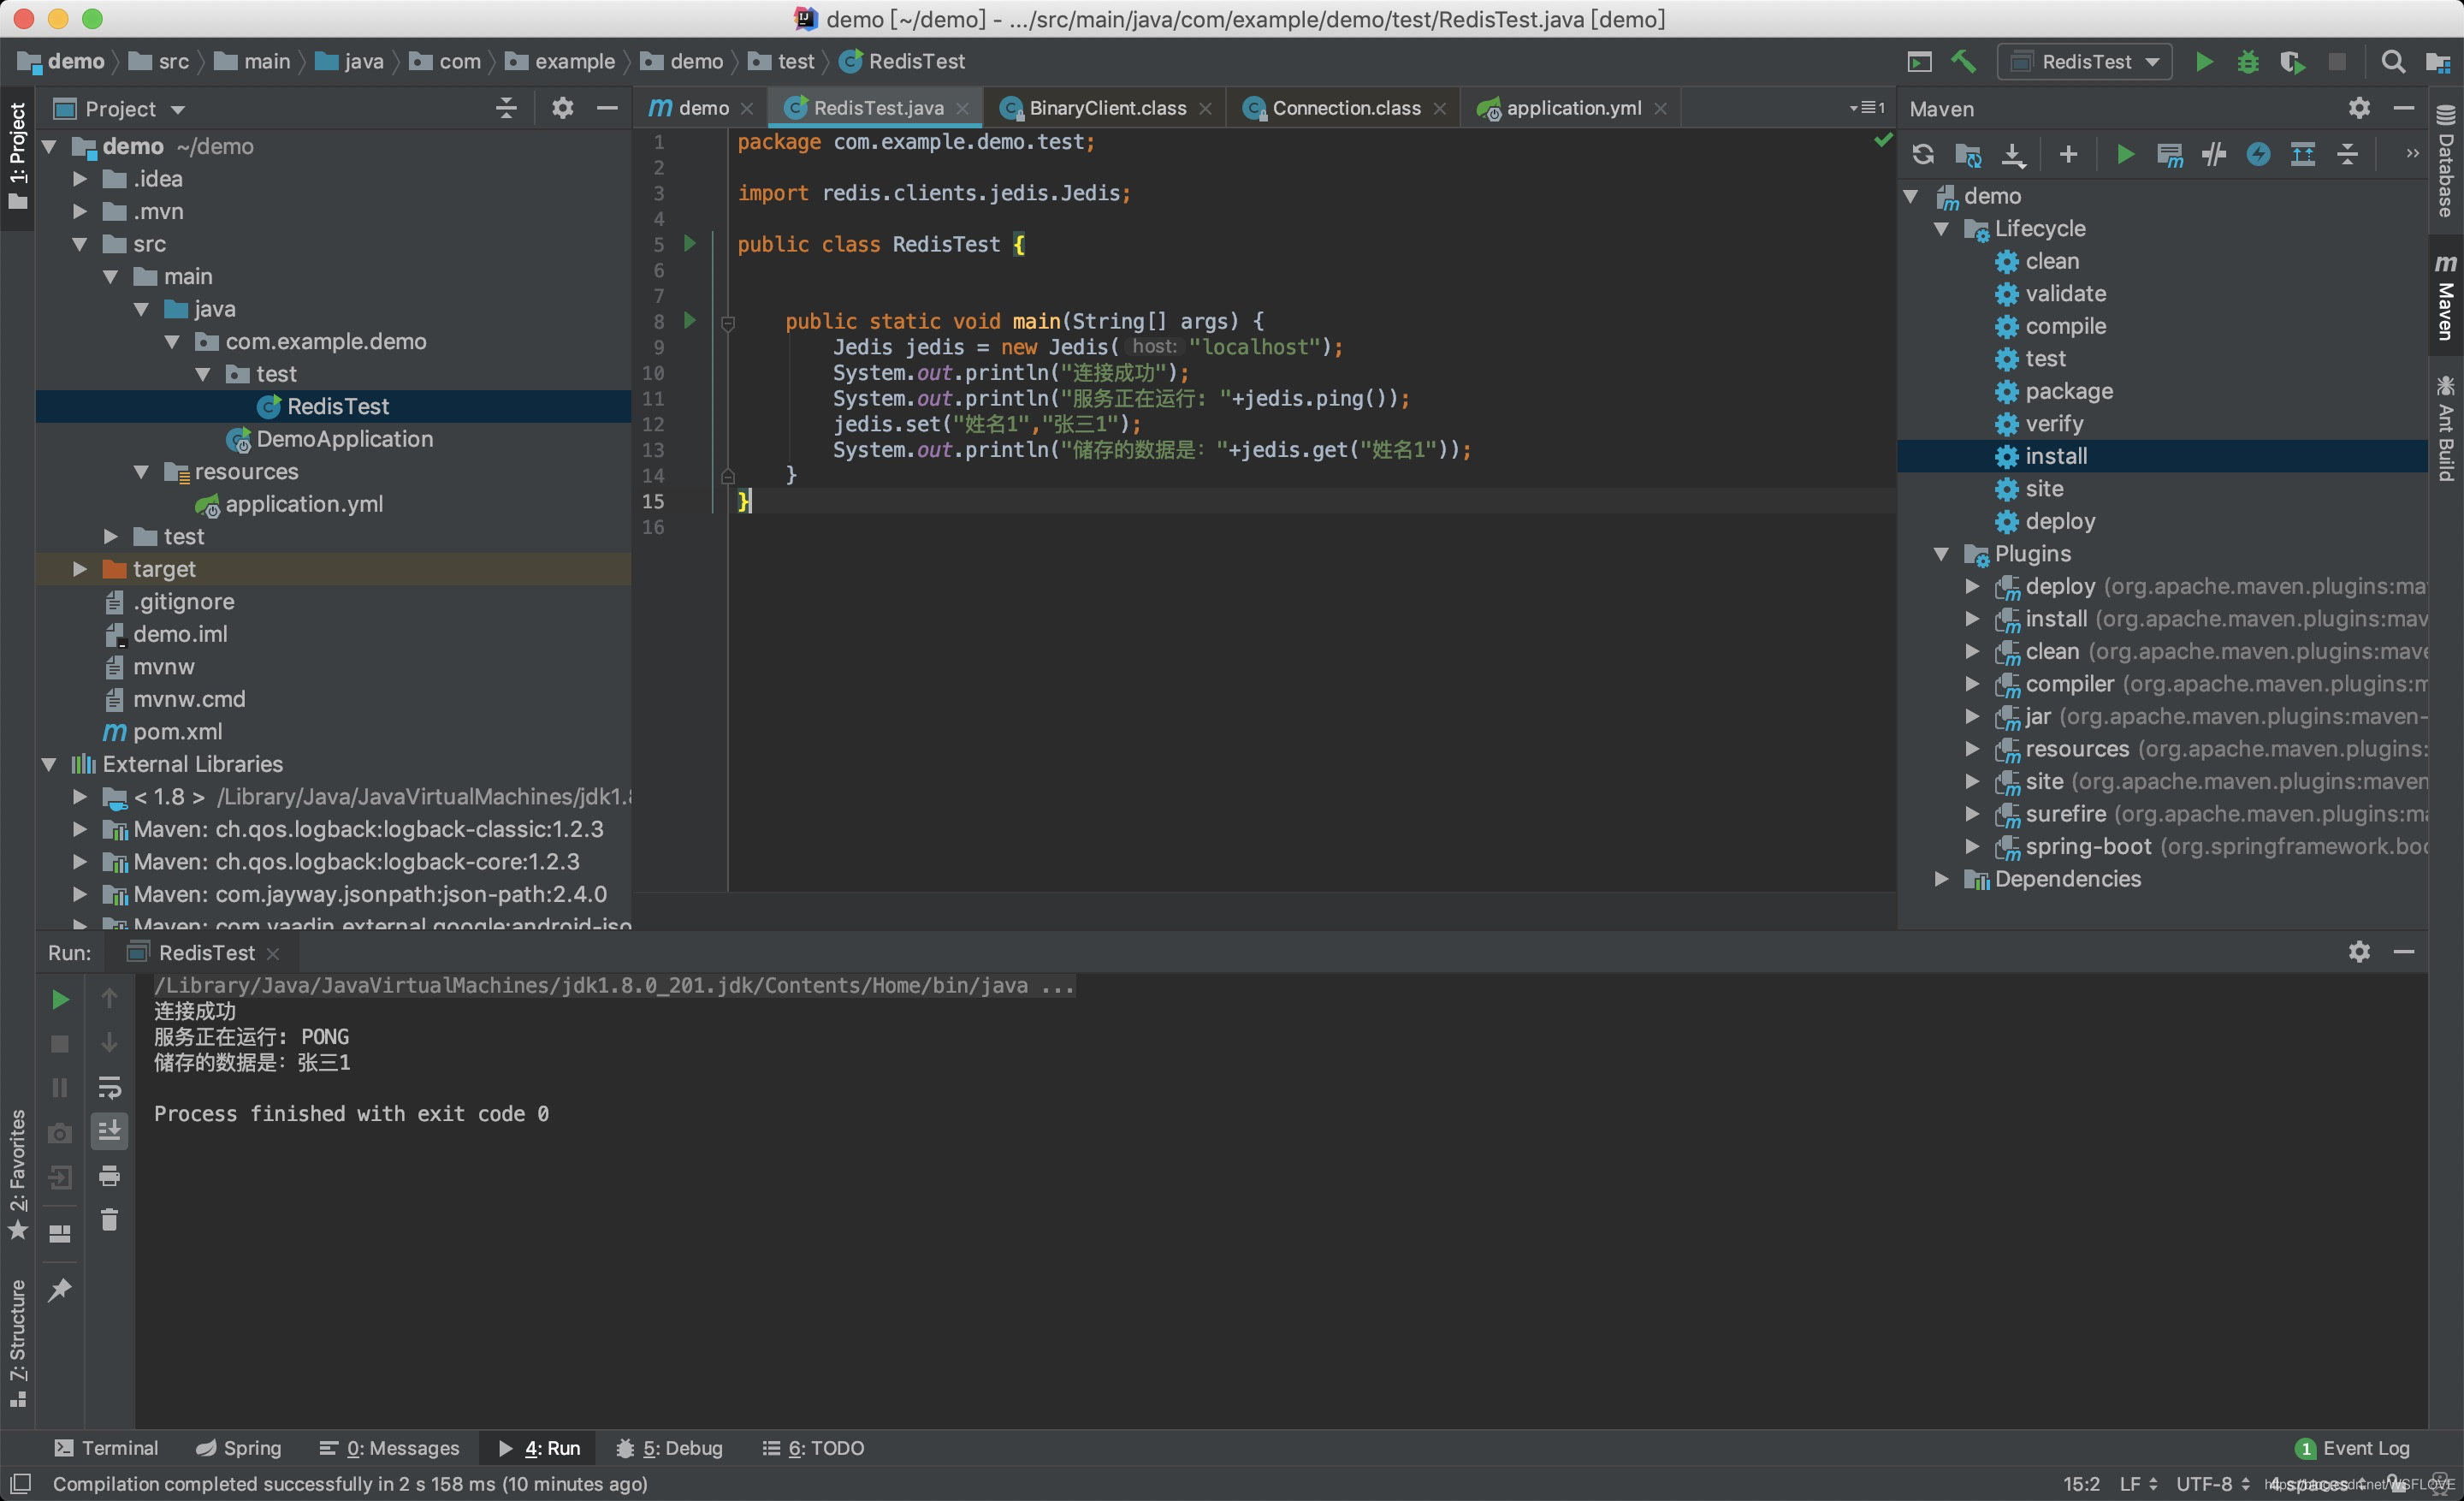The height and width of the screenshot is (1501, 2464).
Task: Click UTF-8 encoding in status bar
Action: coord(2212,1484)
